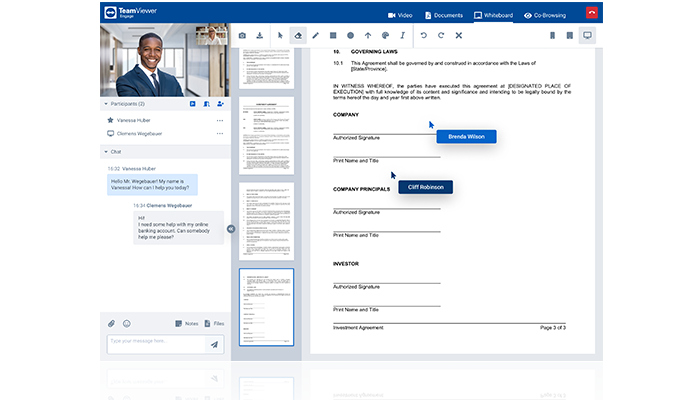
Task: Click the download icon in the toolbar
Action: (x=259, y=35)
